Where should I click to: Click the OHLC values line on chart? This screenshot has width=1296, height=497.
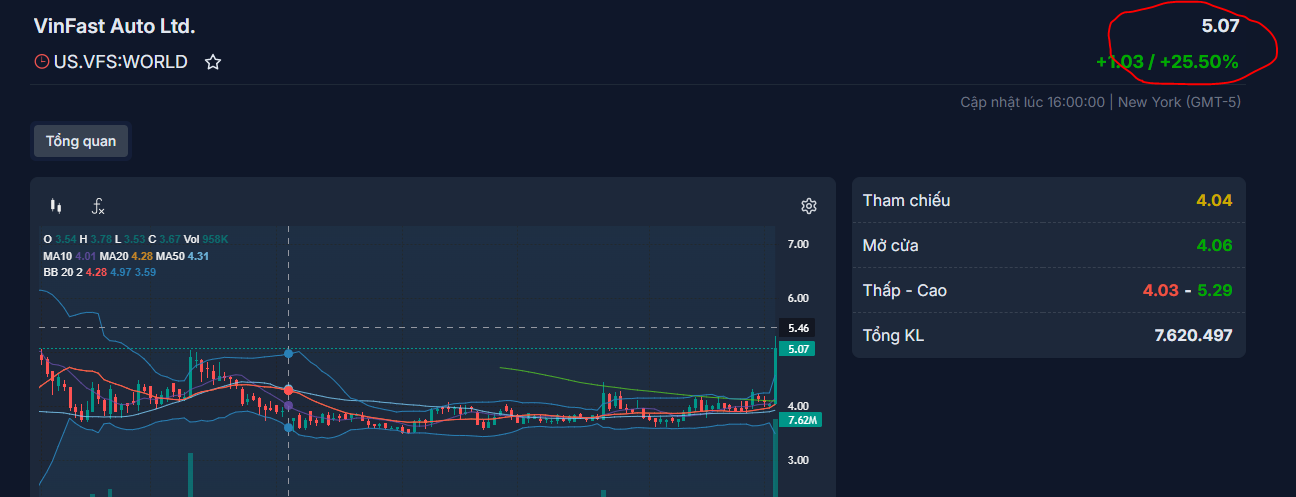136,240
